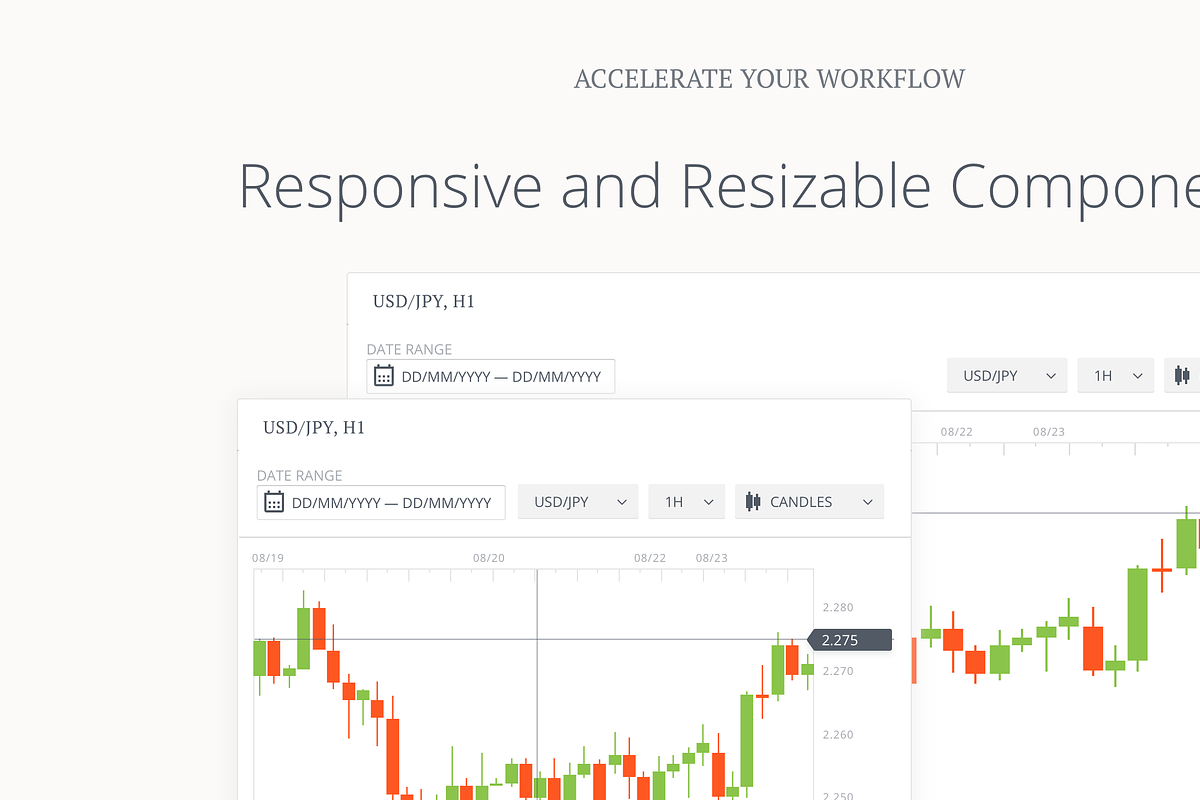
Task: Click the calendar icon in the back panel's date range
Action: [x=384, y=376]
